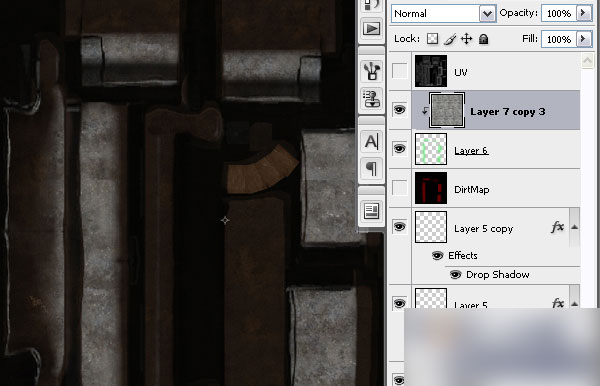Open the Character panel icon

click(x=371, y=142)
